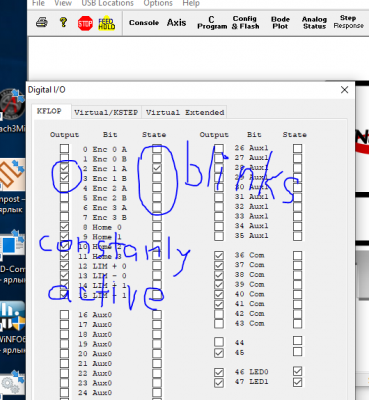Click the "17 Aux0" bit label
The image size is (369, 400).
click(95, 325)
